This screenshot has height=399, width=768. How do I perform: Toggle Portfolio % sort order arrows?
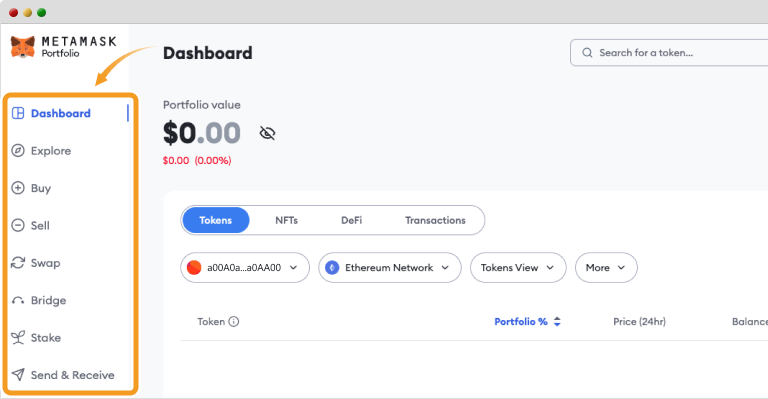click(x=557, y=322)
